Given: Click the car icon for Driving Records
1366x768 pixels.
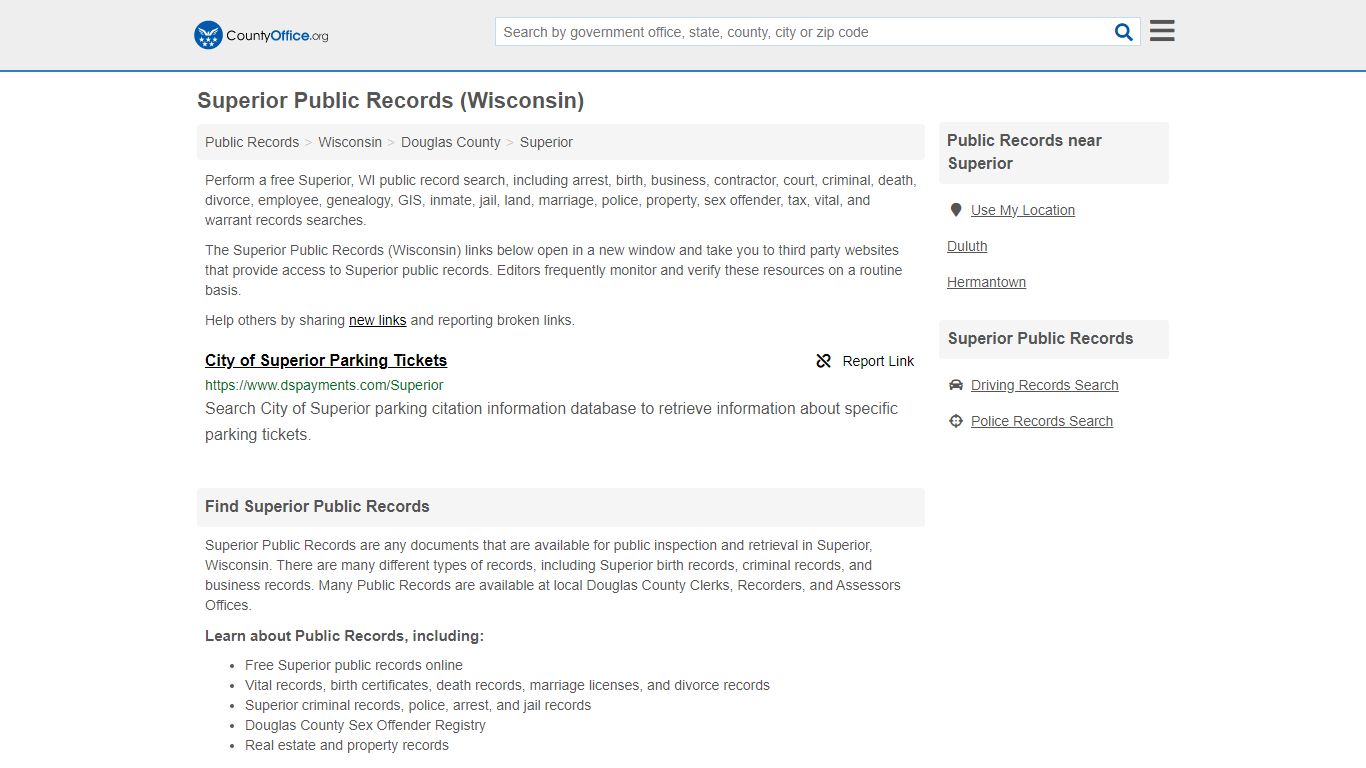Looking at the screenshot, I should [x=955, y=385].
